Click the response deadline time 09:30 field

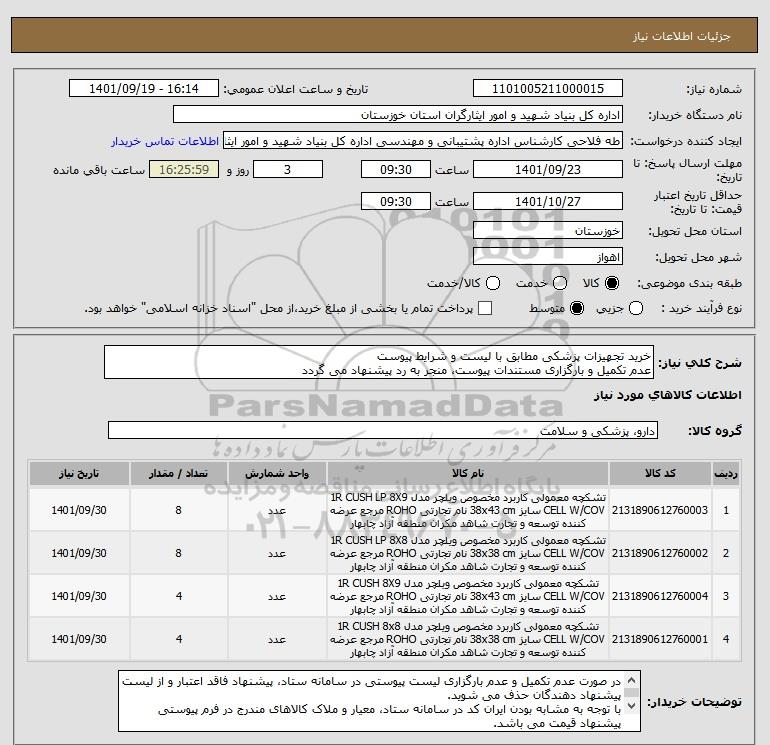pyautogui.click(x=396, y=169)
